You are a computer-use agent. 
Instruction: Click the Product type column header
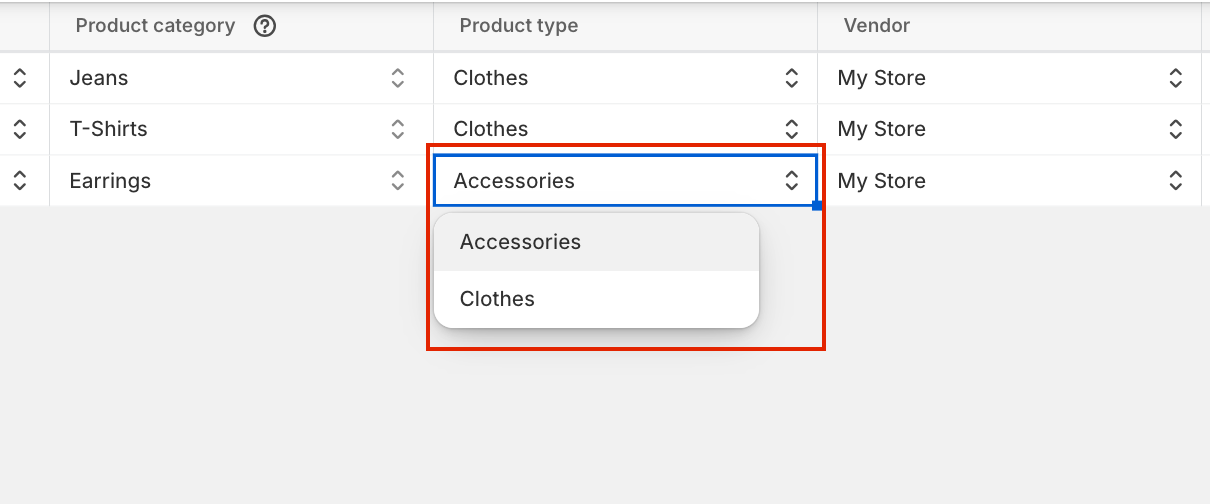click(x=519, y=26)
